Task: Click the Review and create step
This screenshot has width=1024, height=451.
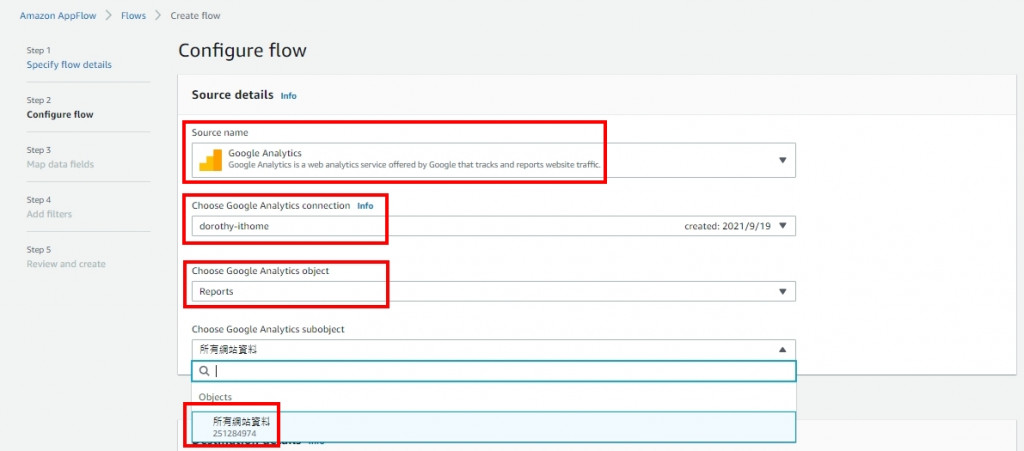Action: pos(66,264)
